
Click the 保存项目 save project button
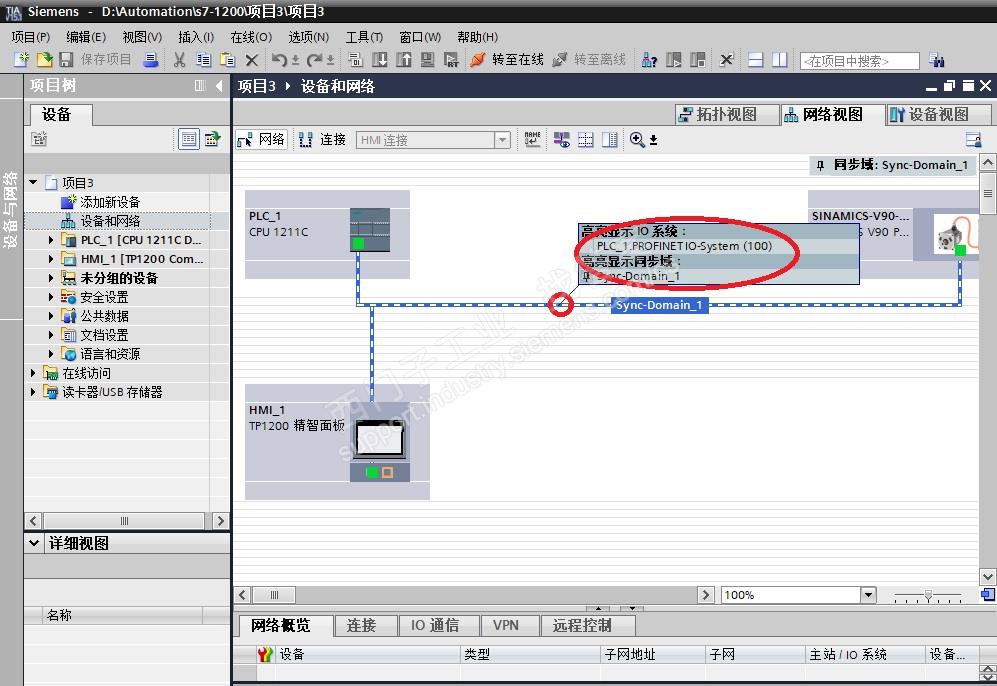tap(95, 60)
